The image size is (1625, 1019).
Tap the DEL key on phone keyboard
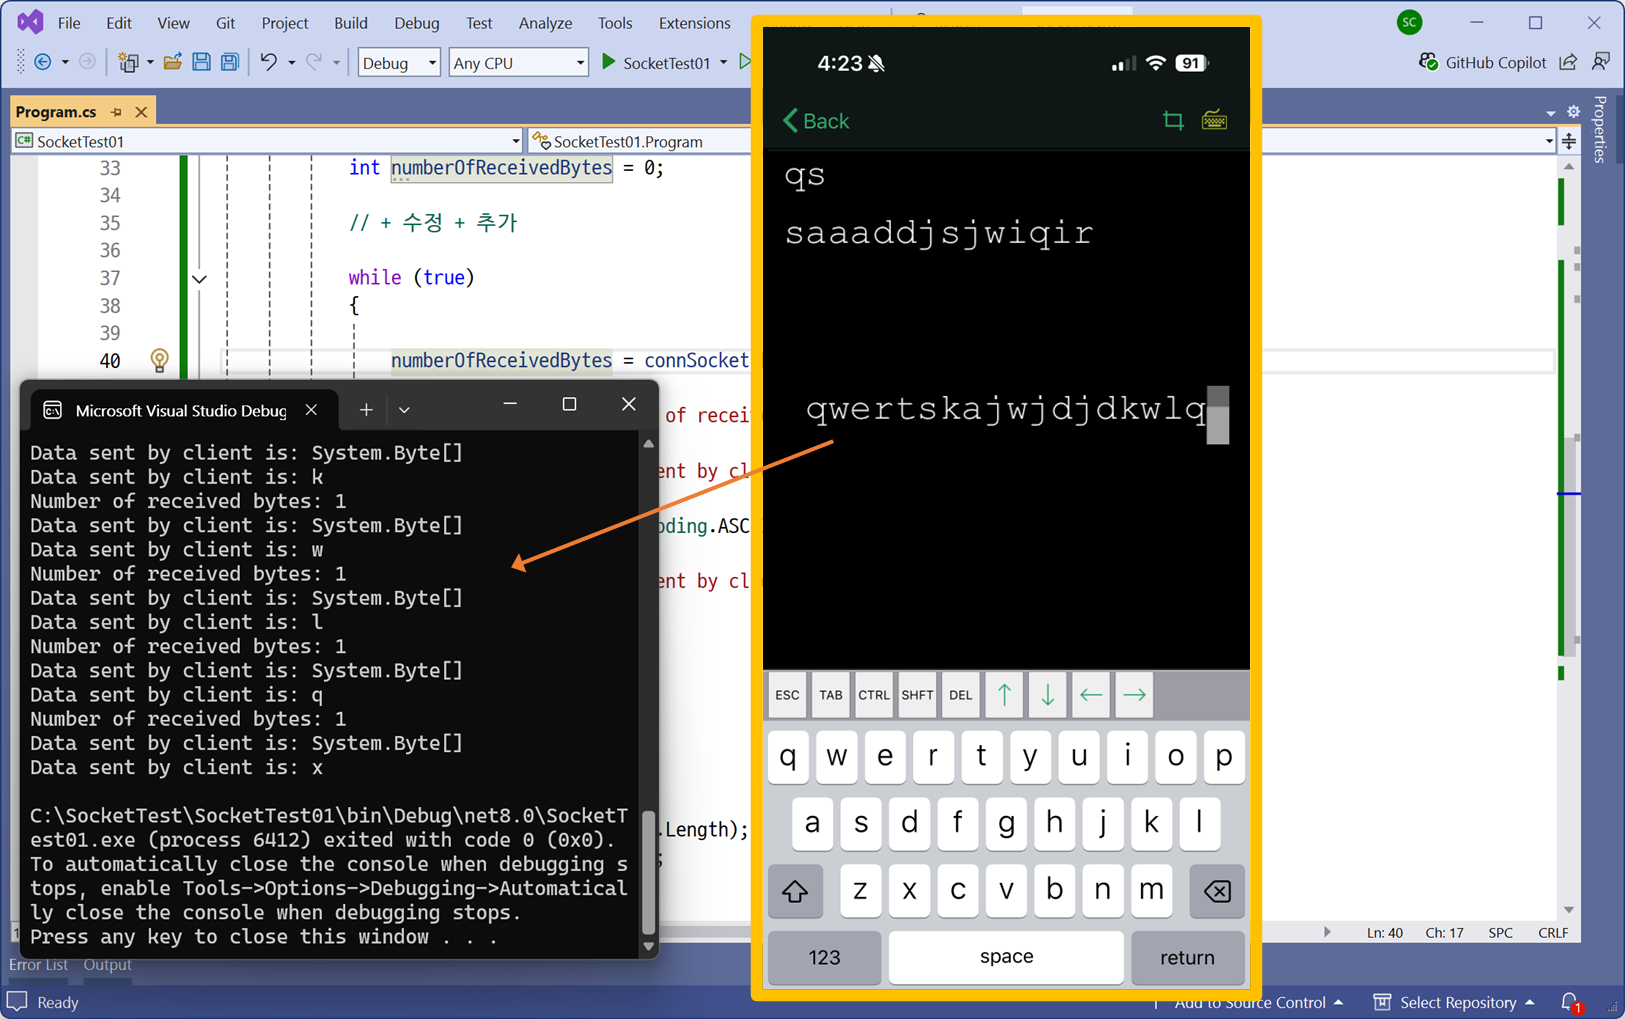click(x=960, y=695)
